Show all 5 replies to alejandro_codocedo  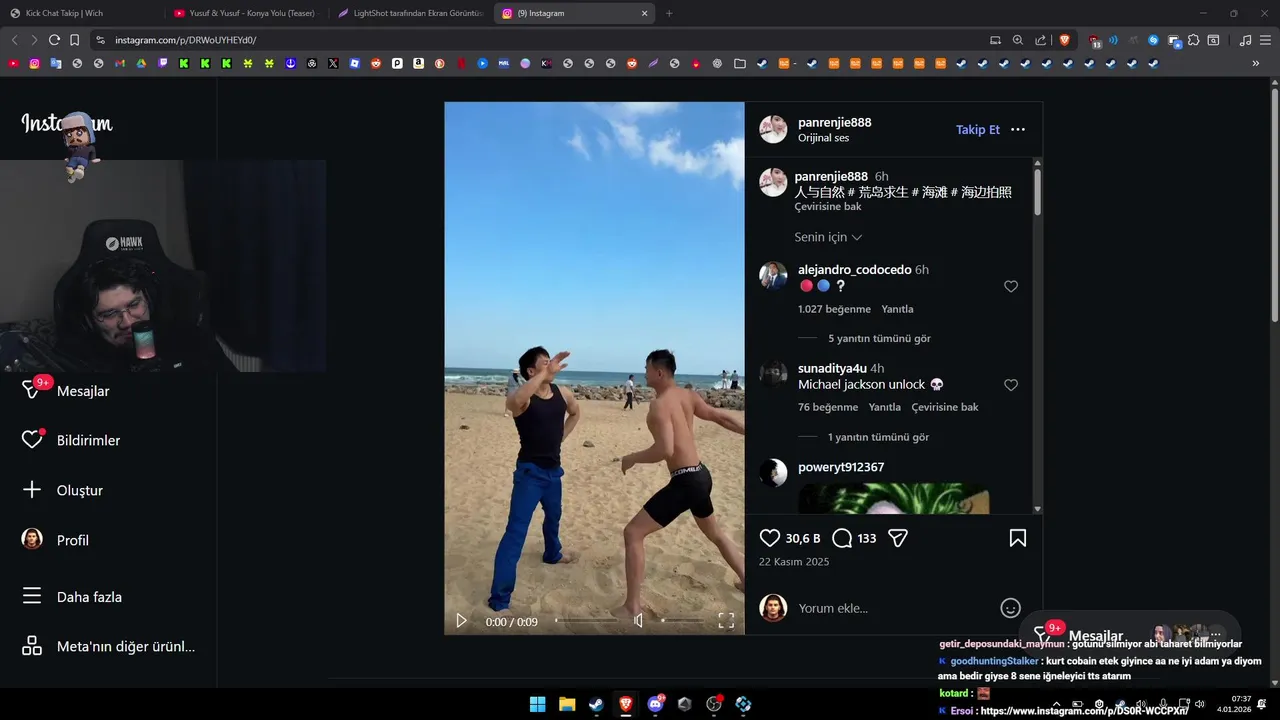pos(879,338)
